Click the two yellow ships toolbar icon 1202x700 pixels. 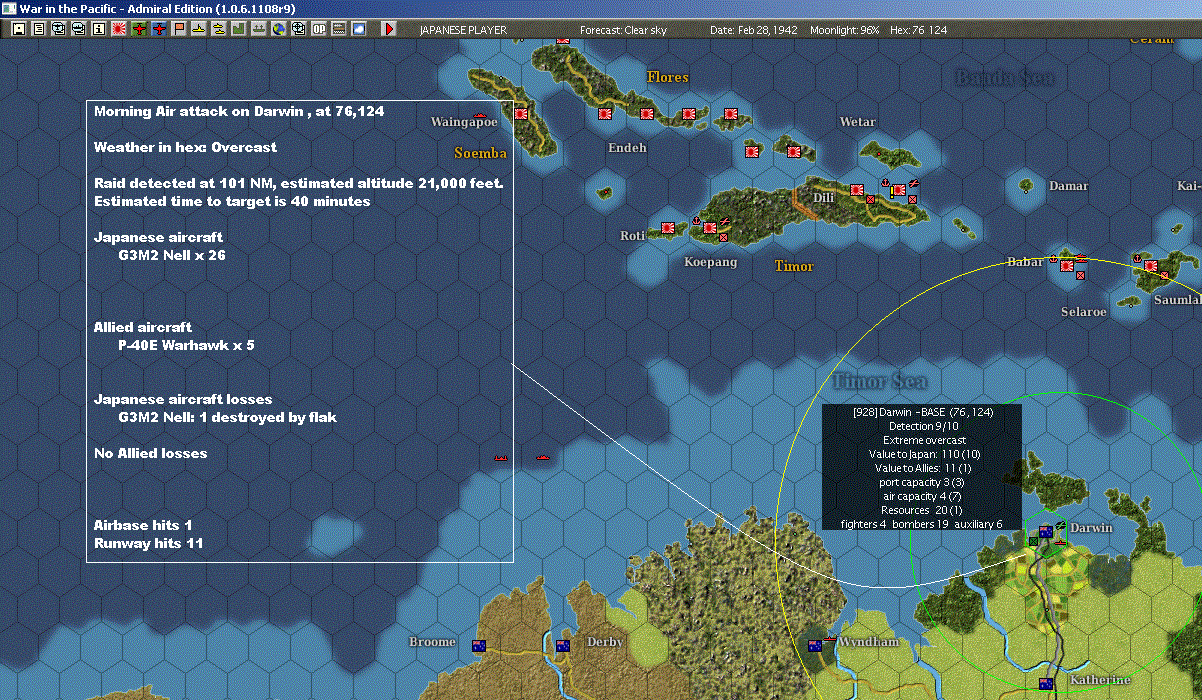219,29
